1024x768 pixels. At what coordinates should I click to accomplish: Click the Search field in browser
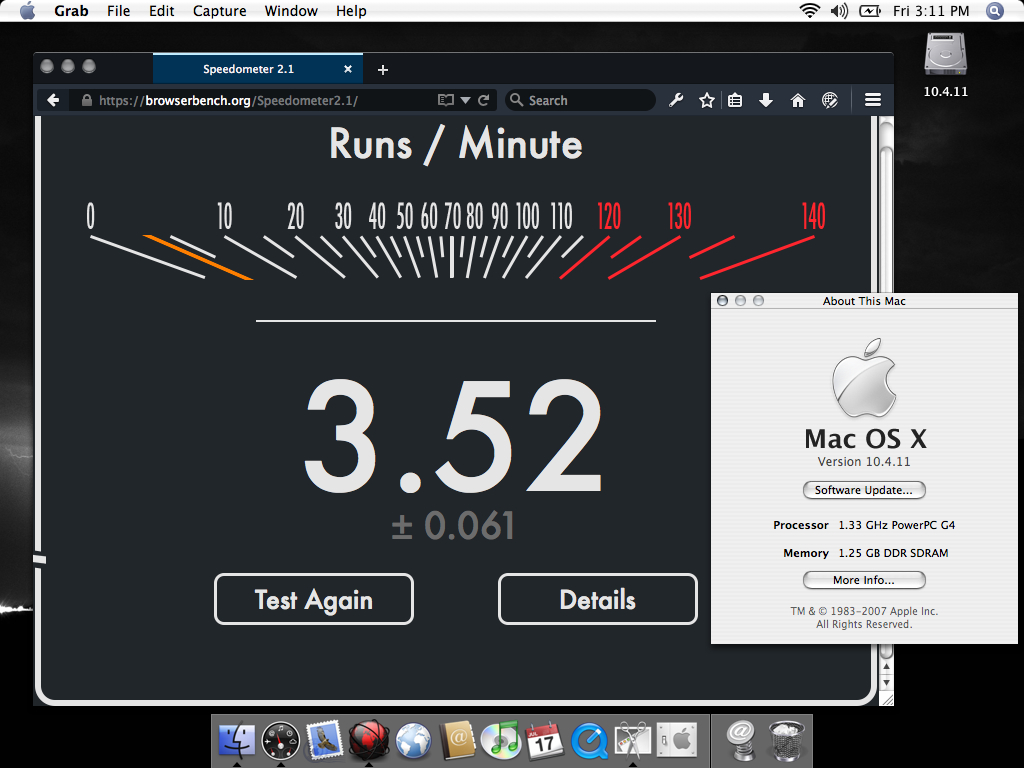[580, 100]
